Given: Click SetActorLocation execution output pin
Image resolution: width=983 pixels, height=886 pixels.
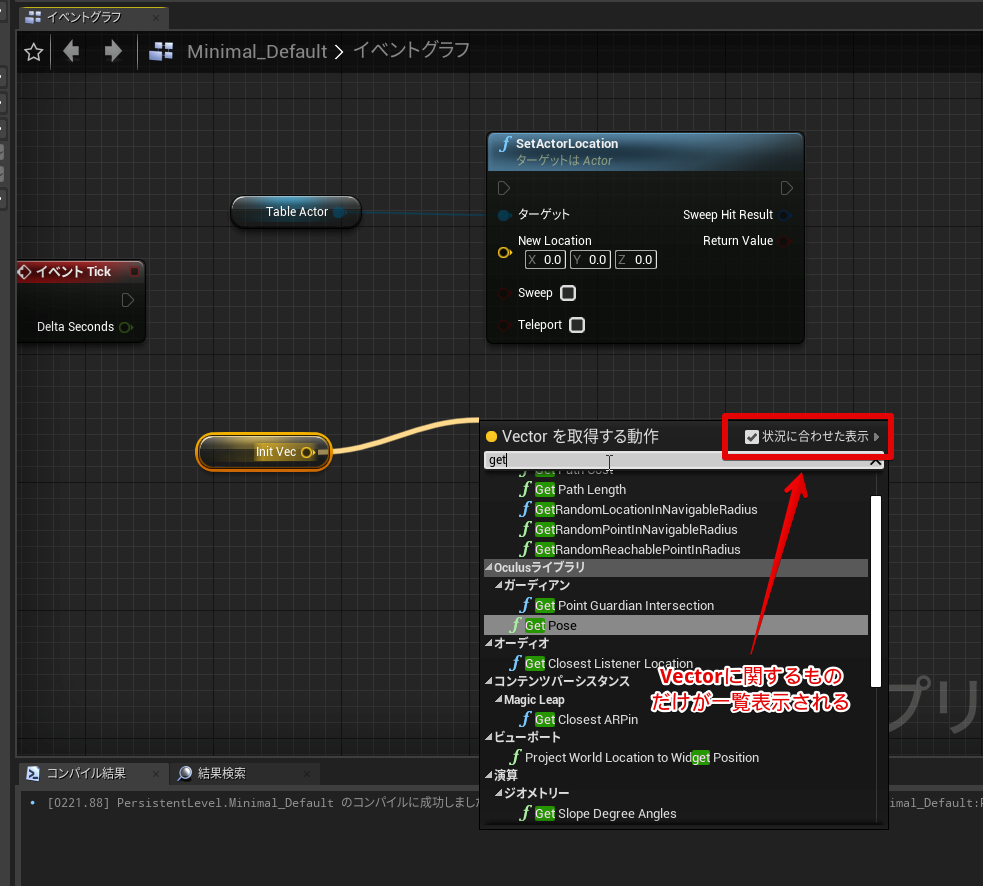Looking at the screenshot, I should coord(787,188).
